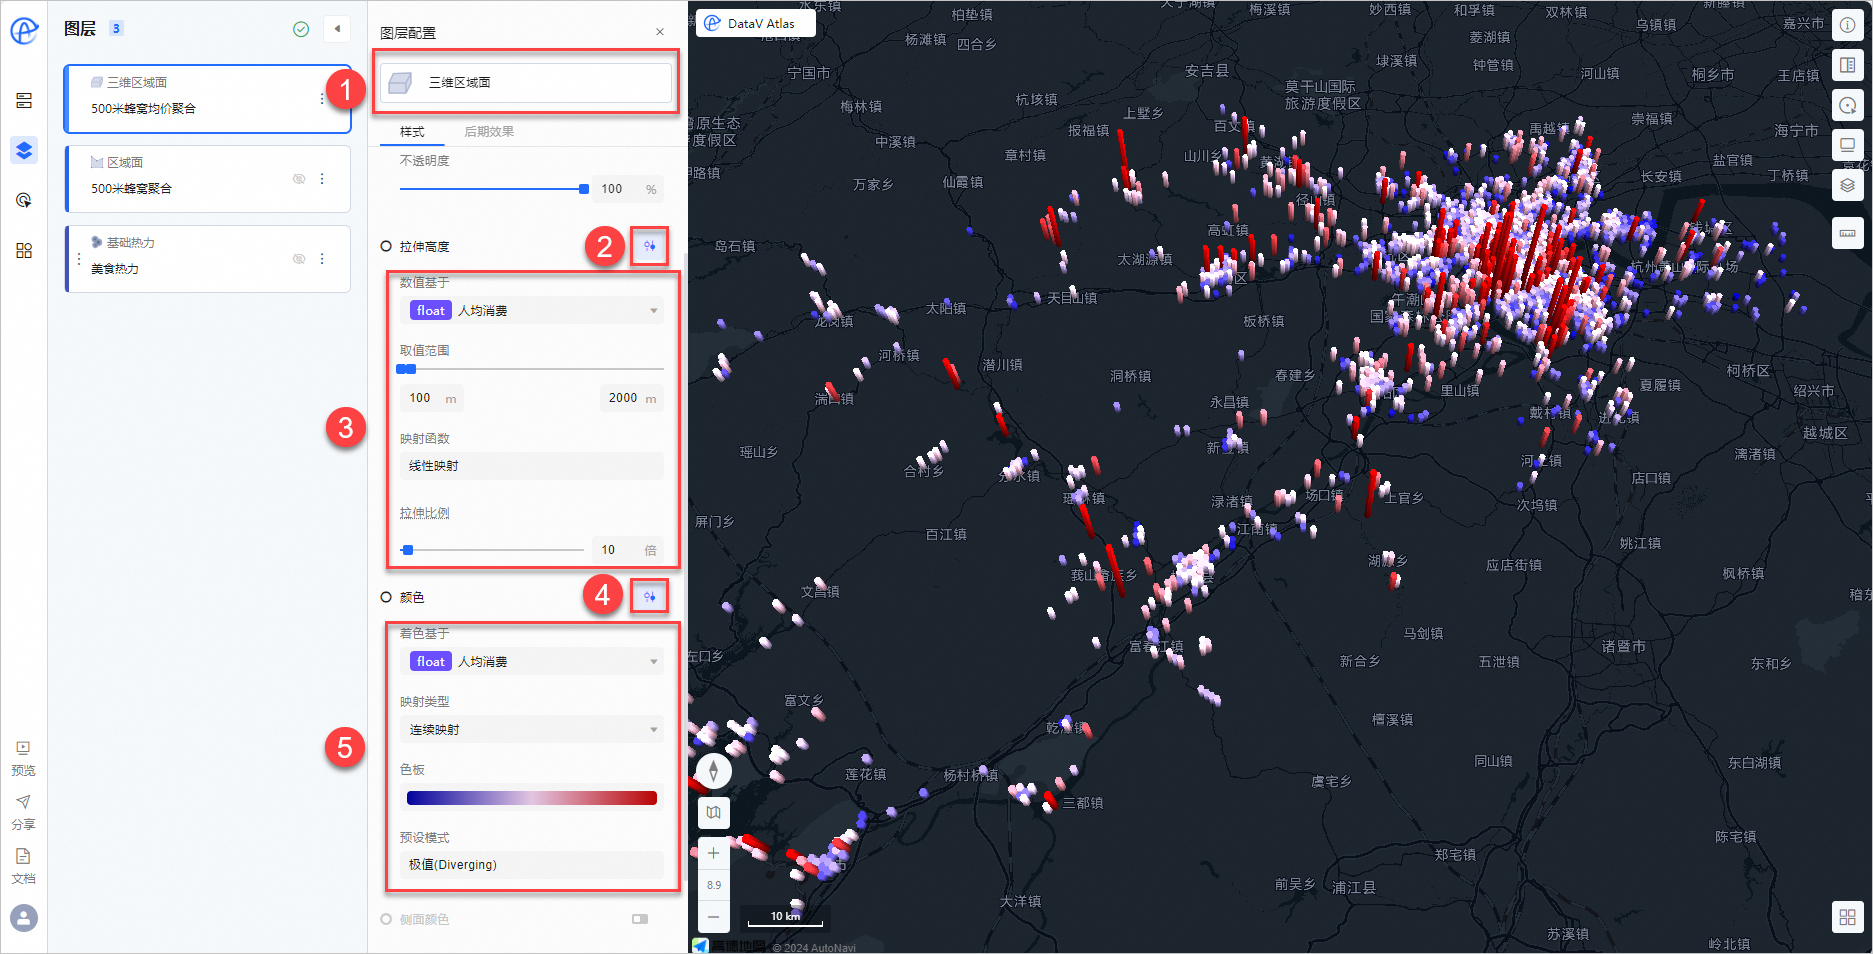Click the map screen display icon
The image size is (1873, 954).
(1847, 145)
